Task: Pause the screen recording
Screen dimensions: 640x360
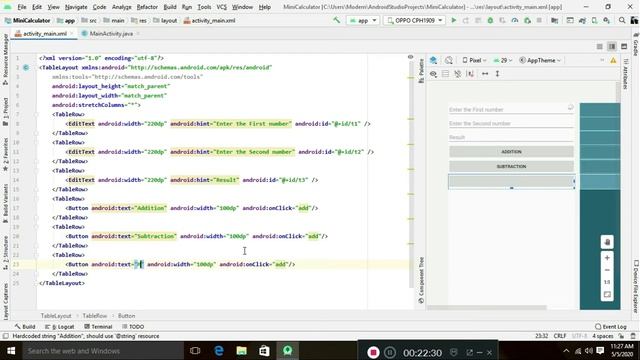Action: (x=390, y=352)
